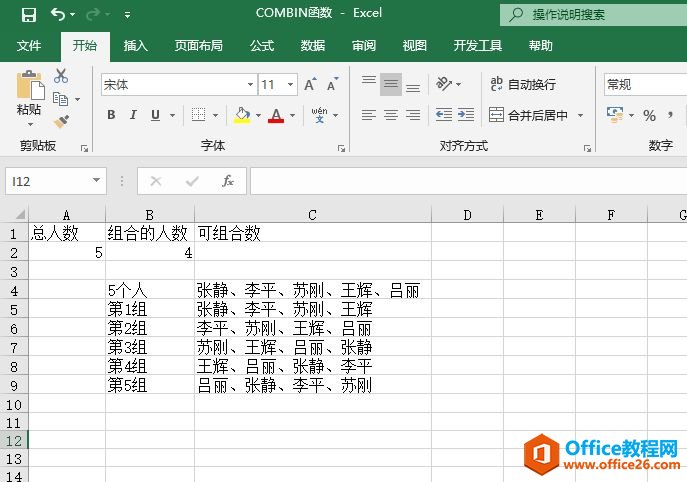The image size is (687, 482).
Task: Toggle Wrap Text (自动换行)
Action: (x=522, y=85)
